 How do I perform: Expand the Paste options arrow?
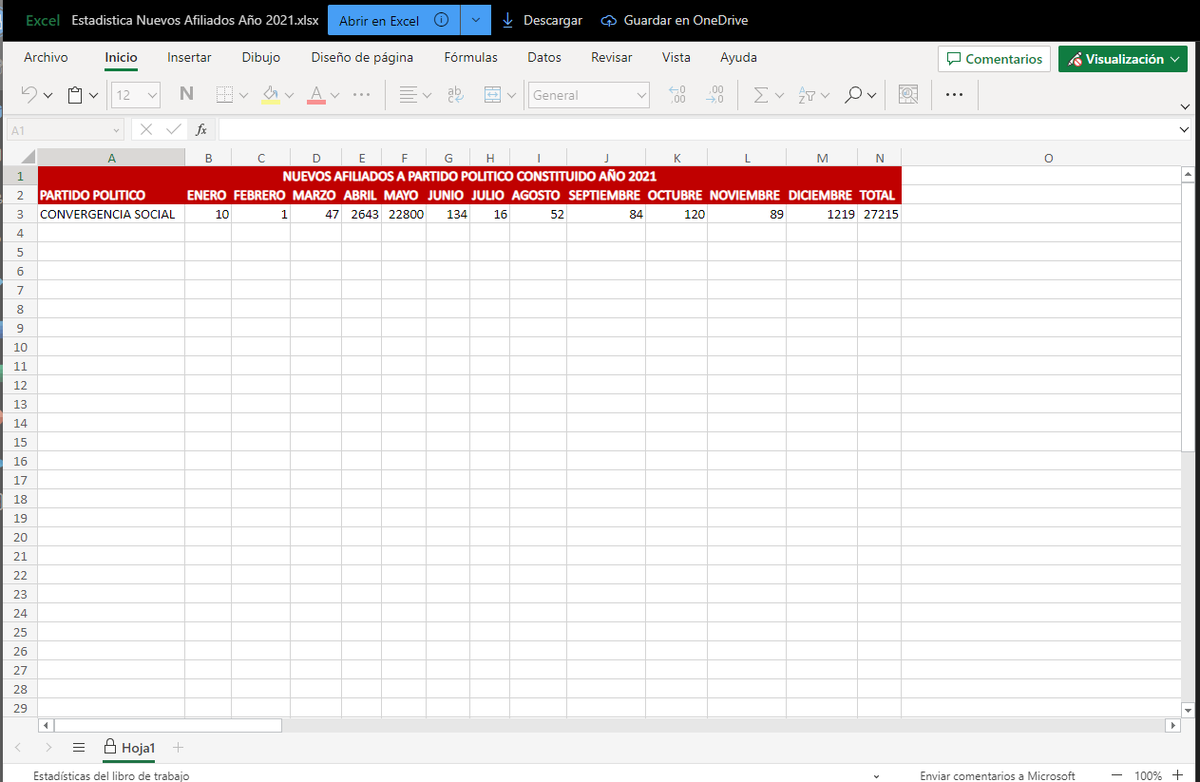click(x=94, y=95)
